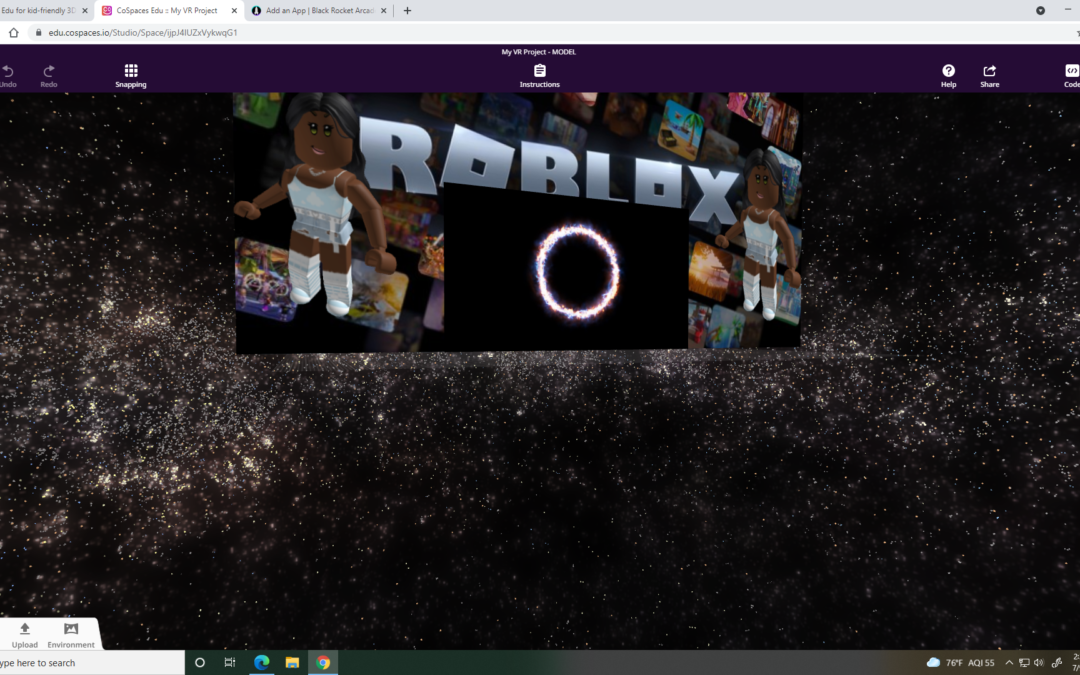Open the Help question mark
Screen dimensions: 1080x675
tap(948, 76)
